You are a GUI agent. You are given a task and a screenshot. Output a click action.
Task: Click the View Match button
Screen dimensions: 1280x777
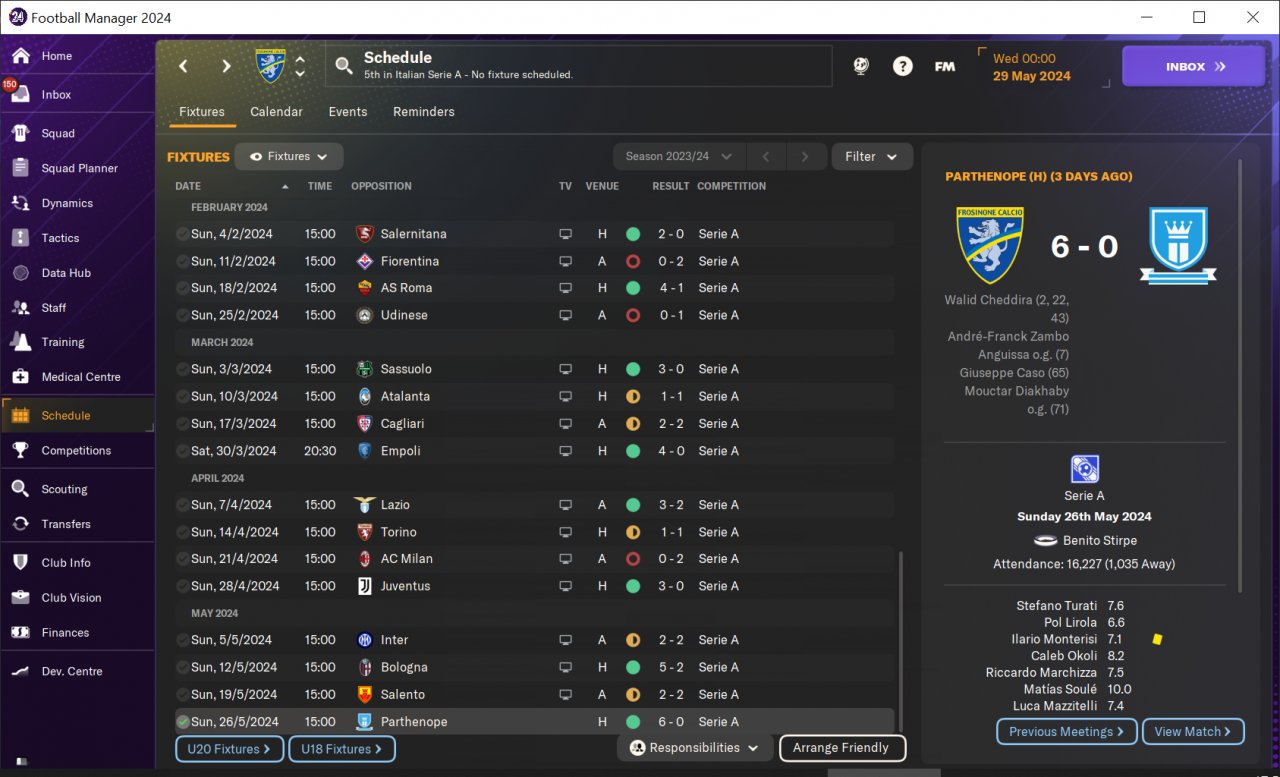pyautogui.click(x=1194, y=732)
